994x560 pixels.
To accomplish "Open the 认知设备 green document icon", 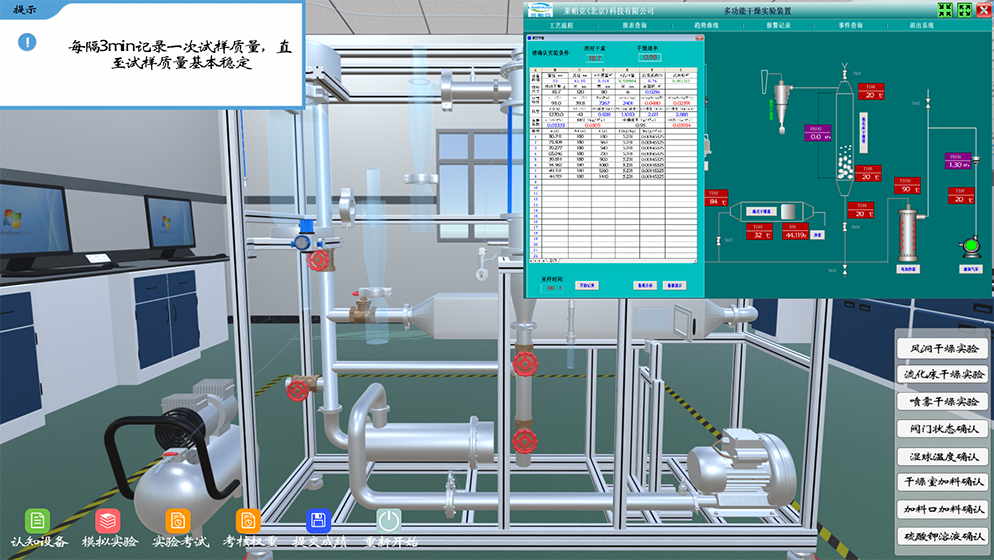I will pyautogui.click(x=38, y=520).
